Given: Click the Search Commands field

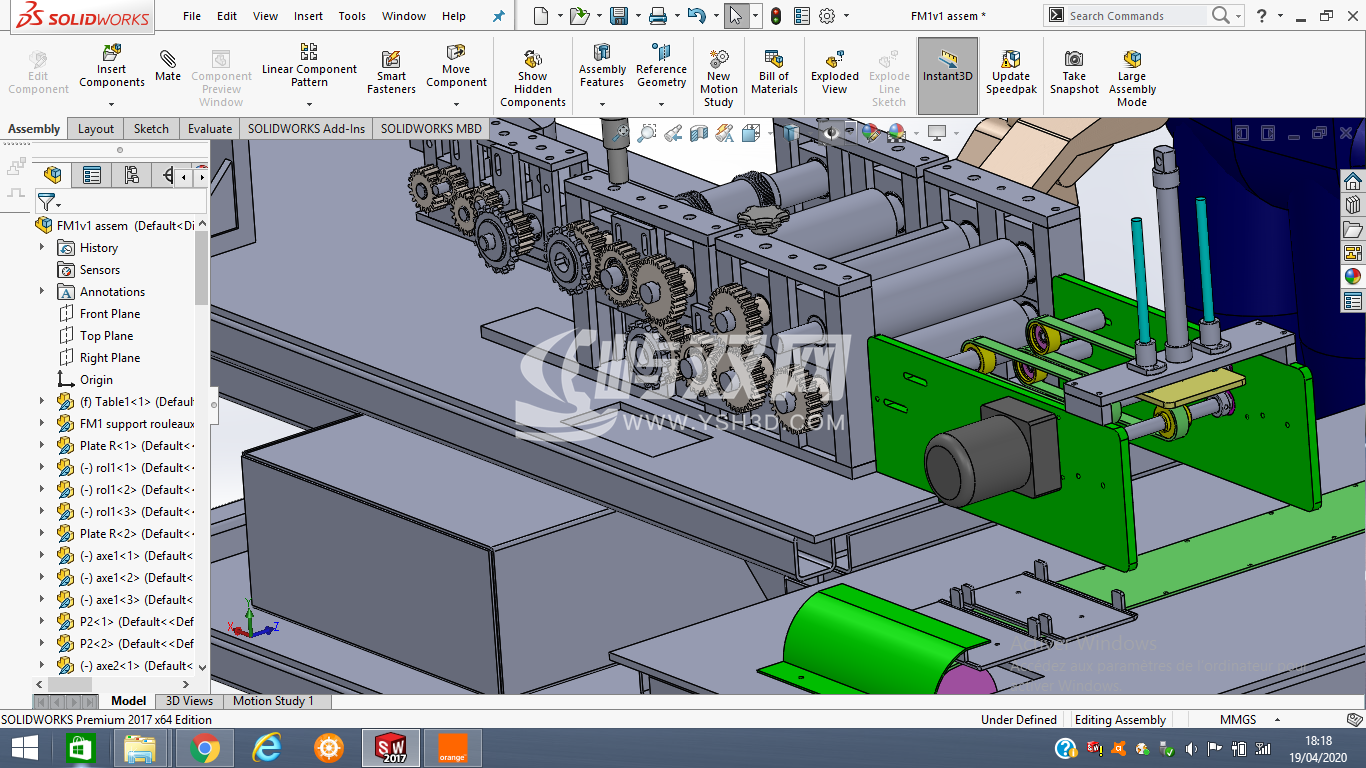Looking at the screenshot, I should click(x=1137, y=16).
